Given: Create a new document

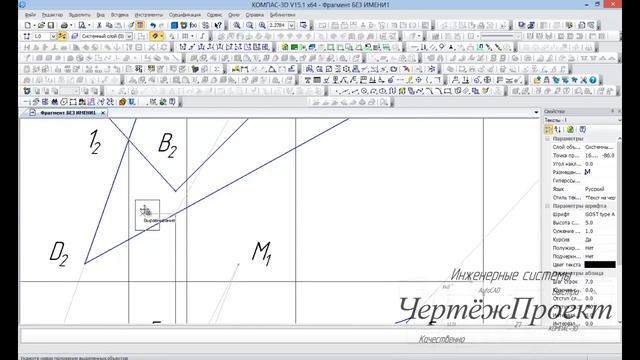Looking at the screenshot, I should [x=27, y=25].
